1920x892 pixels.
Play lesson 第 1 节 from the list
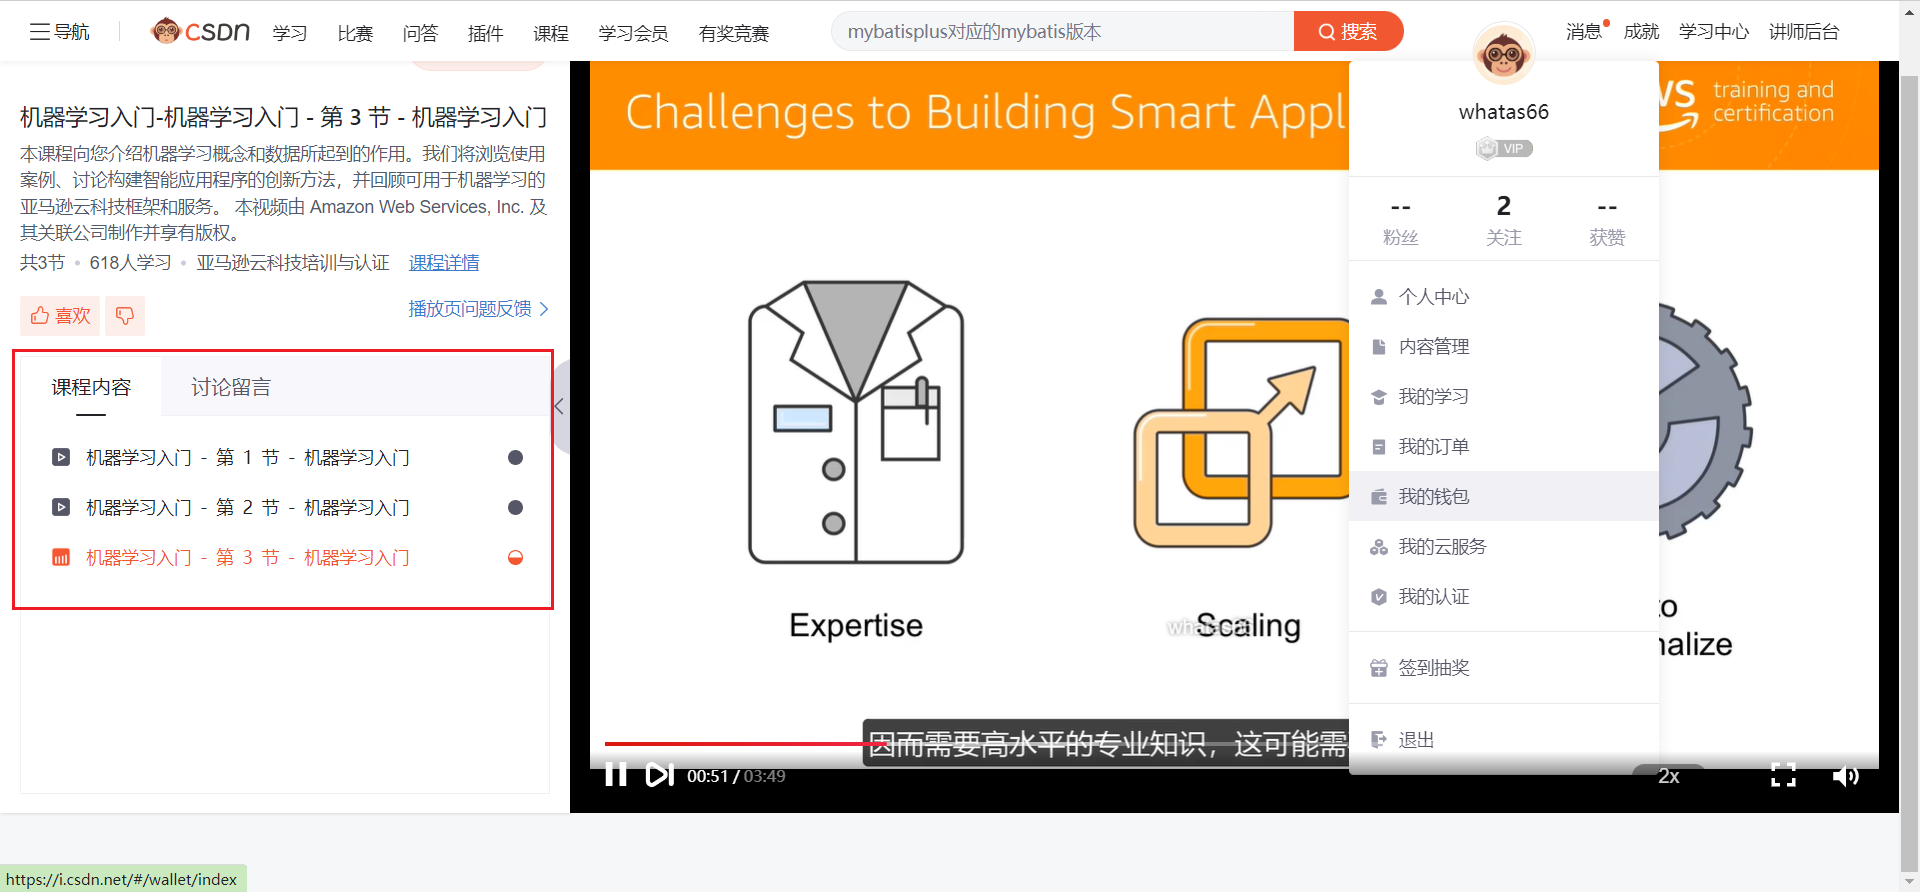coord(248,458)
